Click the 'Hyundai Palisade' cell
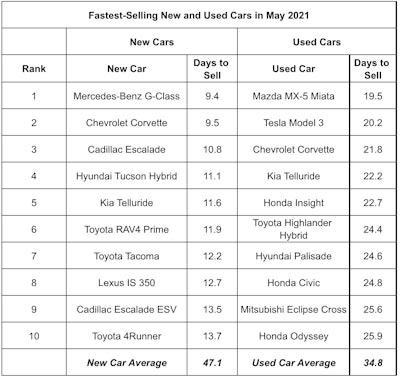The image size is (400, 378). (293, 256)
